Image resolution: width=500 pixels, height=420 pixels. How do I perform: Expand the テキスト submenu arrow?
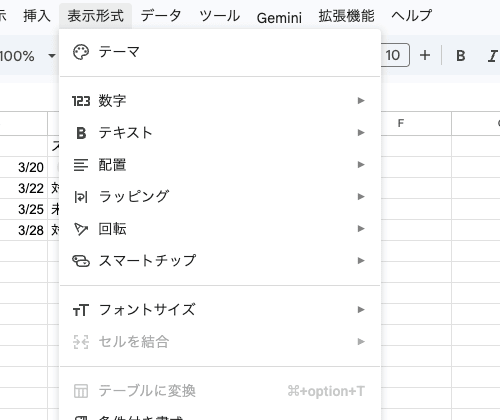coord(361,133)
